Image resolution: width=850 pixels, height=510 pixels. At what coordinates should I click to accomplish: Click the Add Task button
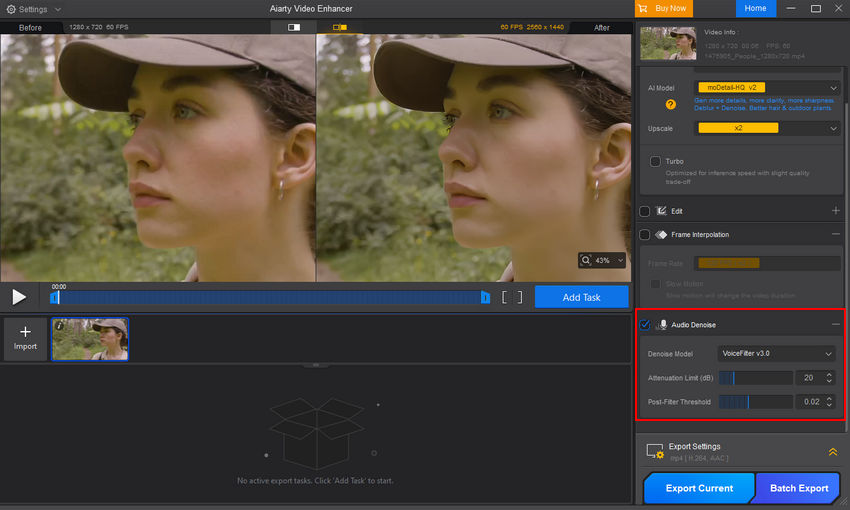[581, 297]
